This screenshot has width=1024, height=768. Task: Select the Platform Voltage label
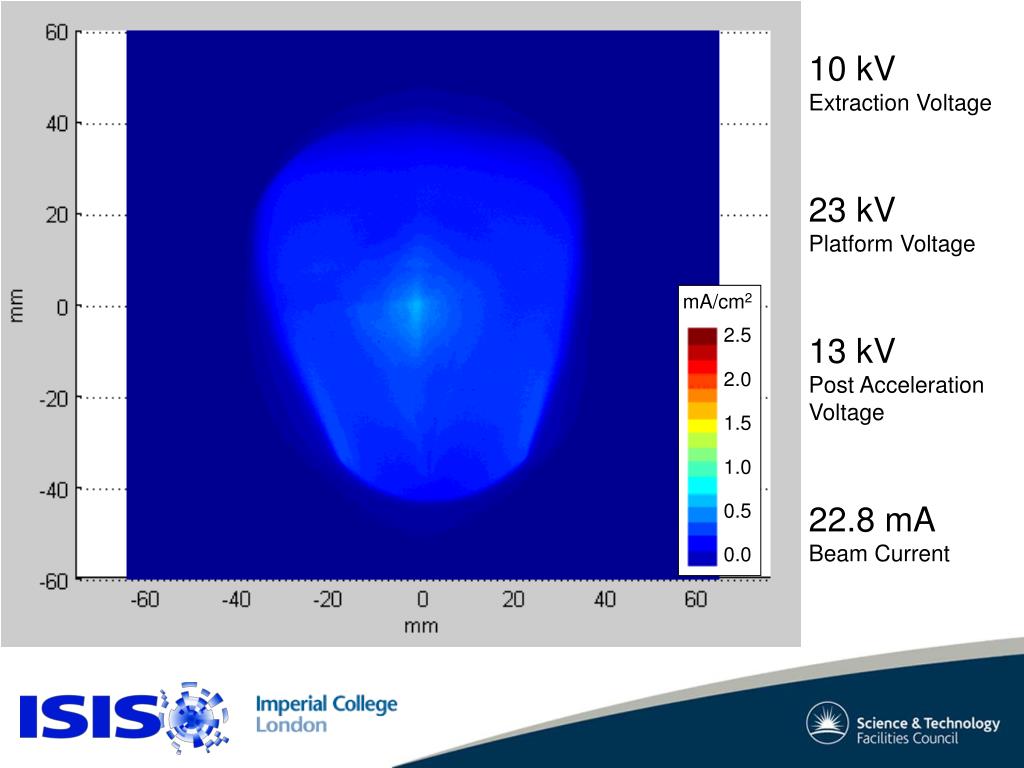(x=892, y=244)
